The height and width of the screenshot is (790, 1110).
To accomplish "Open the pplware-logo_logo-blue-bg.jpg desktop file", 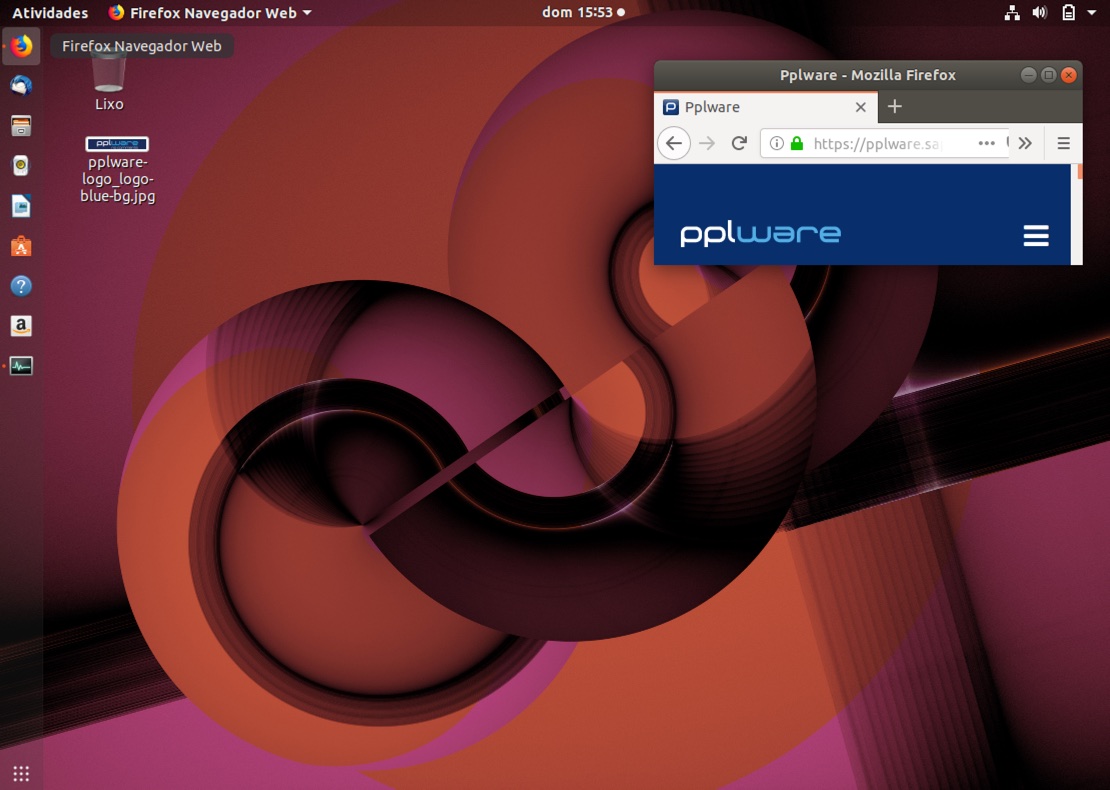I will point(117,143).
